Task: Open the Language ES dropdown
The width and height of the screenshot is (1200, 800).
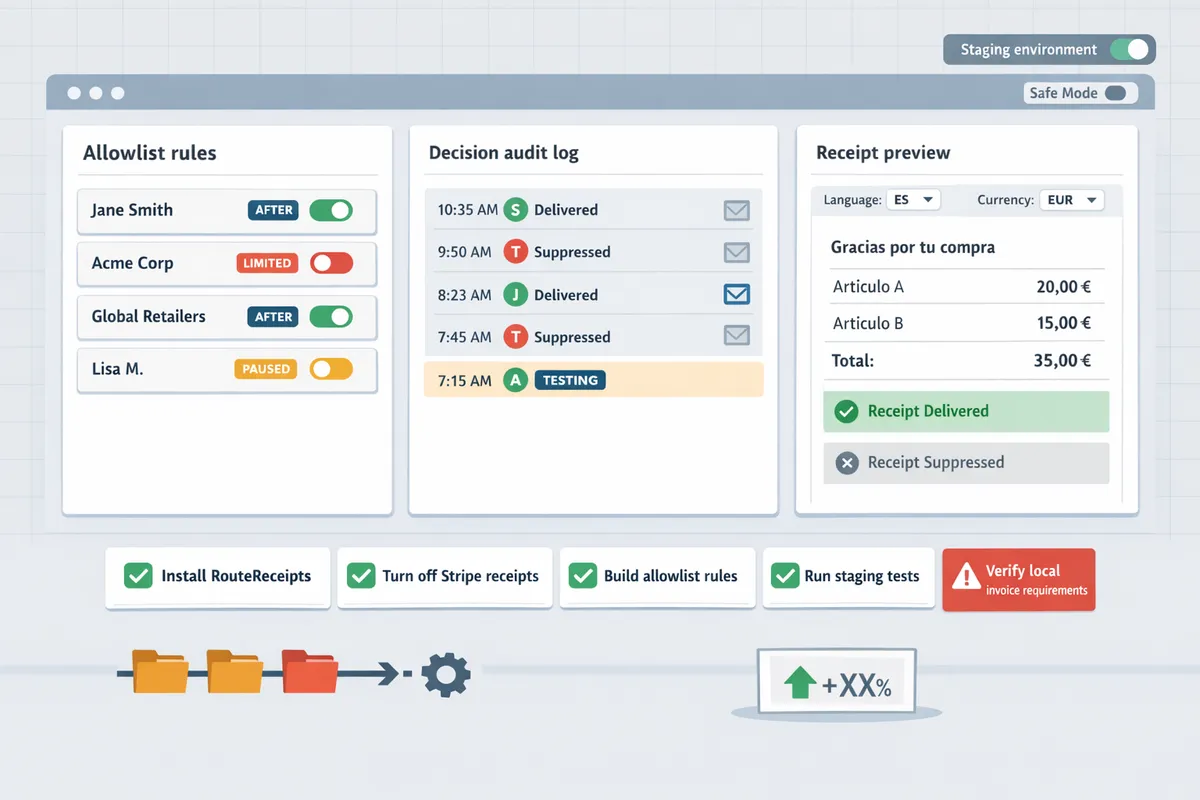Action: pyautogui.click(x=913, y=200)
